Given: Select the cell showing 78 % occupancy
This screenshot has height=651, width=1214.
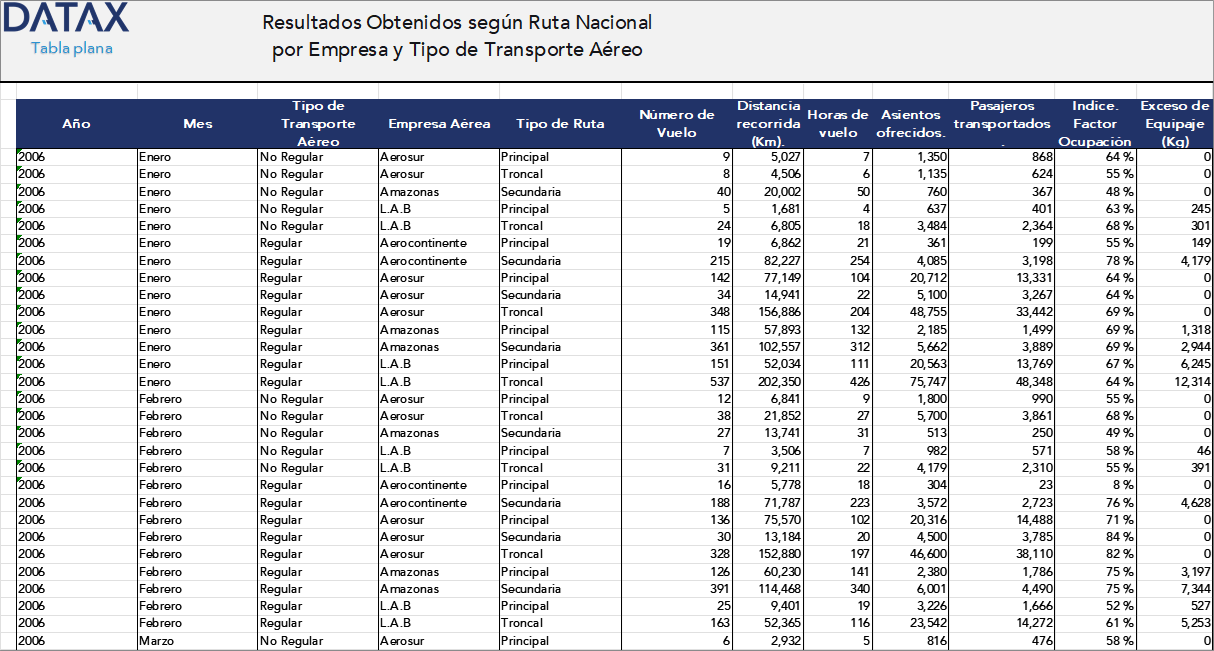Looking at the screenshot, I should (1095, 260).
